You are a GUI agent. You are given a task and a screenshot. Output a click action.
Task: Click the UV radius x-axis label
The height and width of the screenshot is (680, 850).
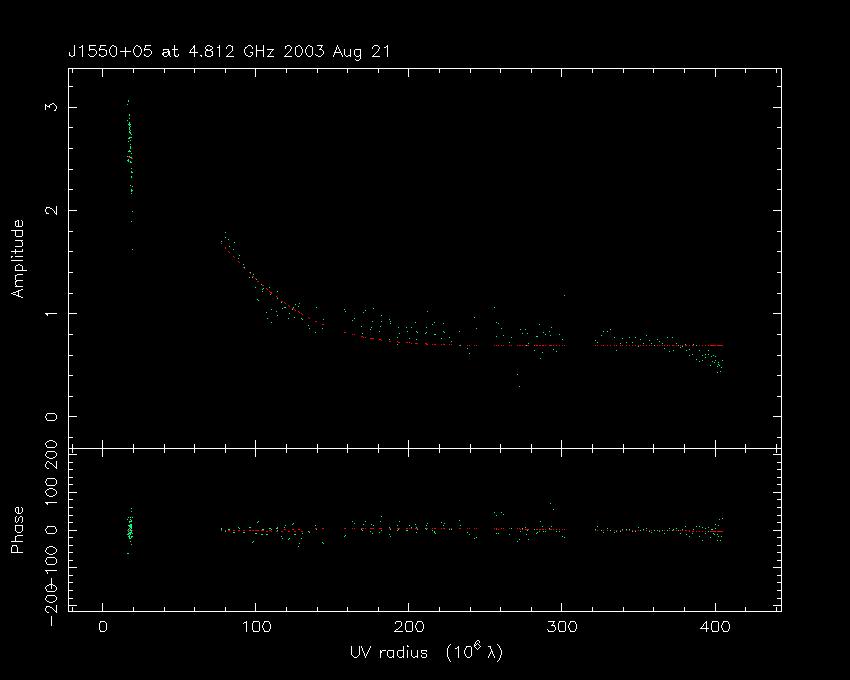point(427,652)
